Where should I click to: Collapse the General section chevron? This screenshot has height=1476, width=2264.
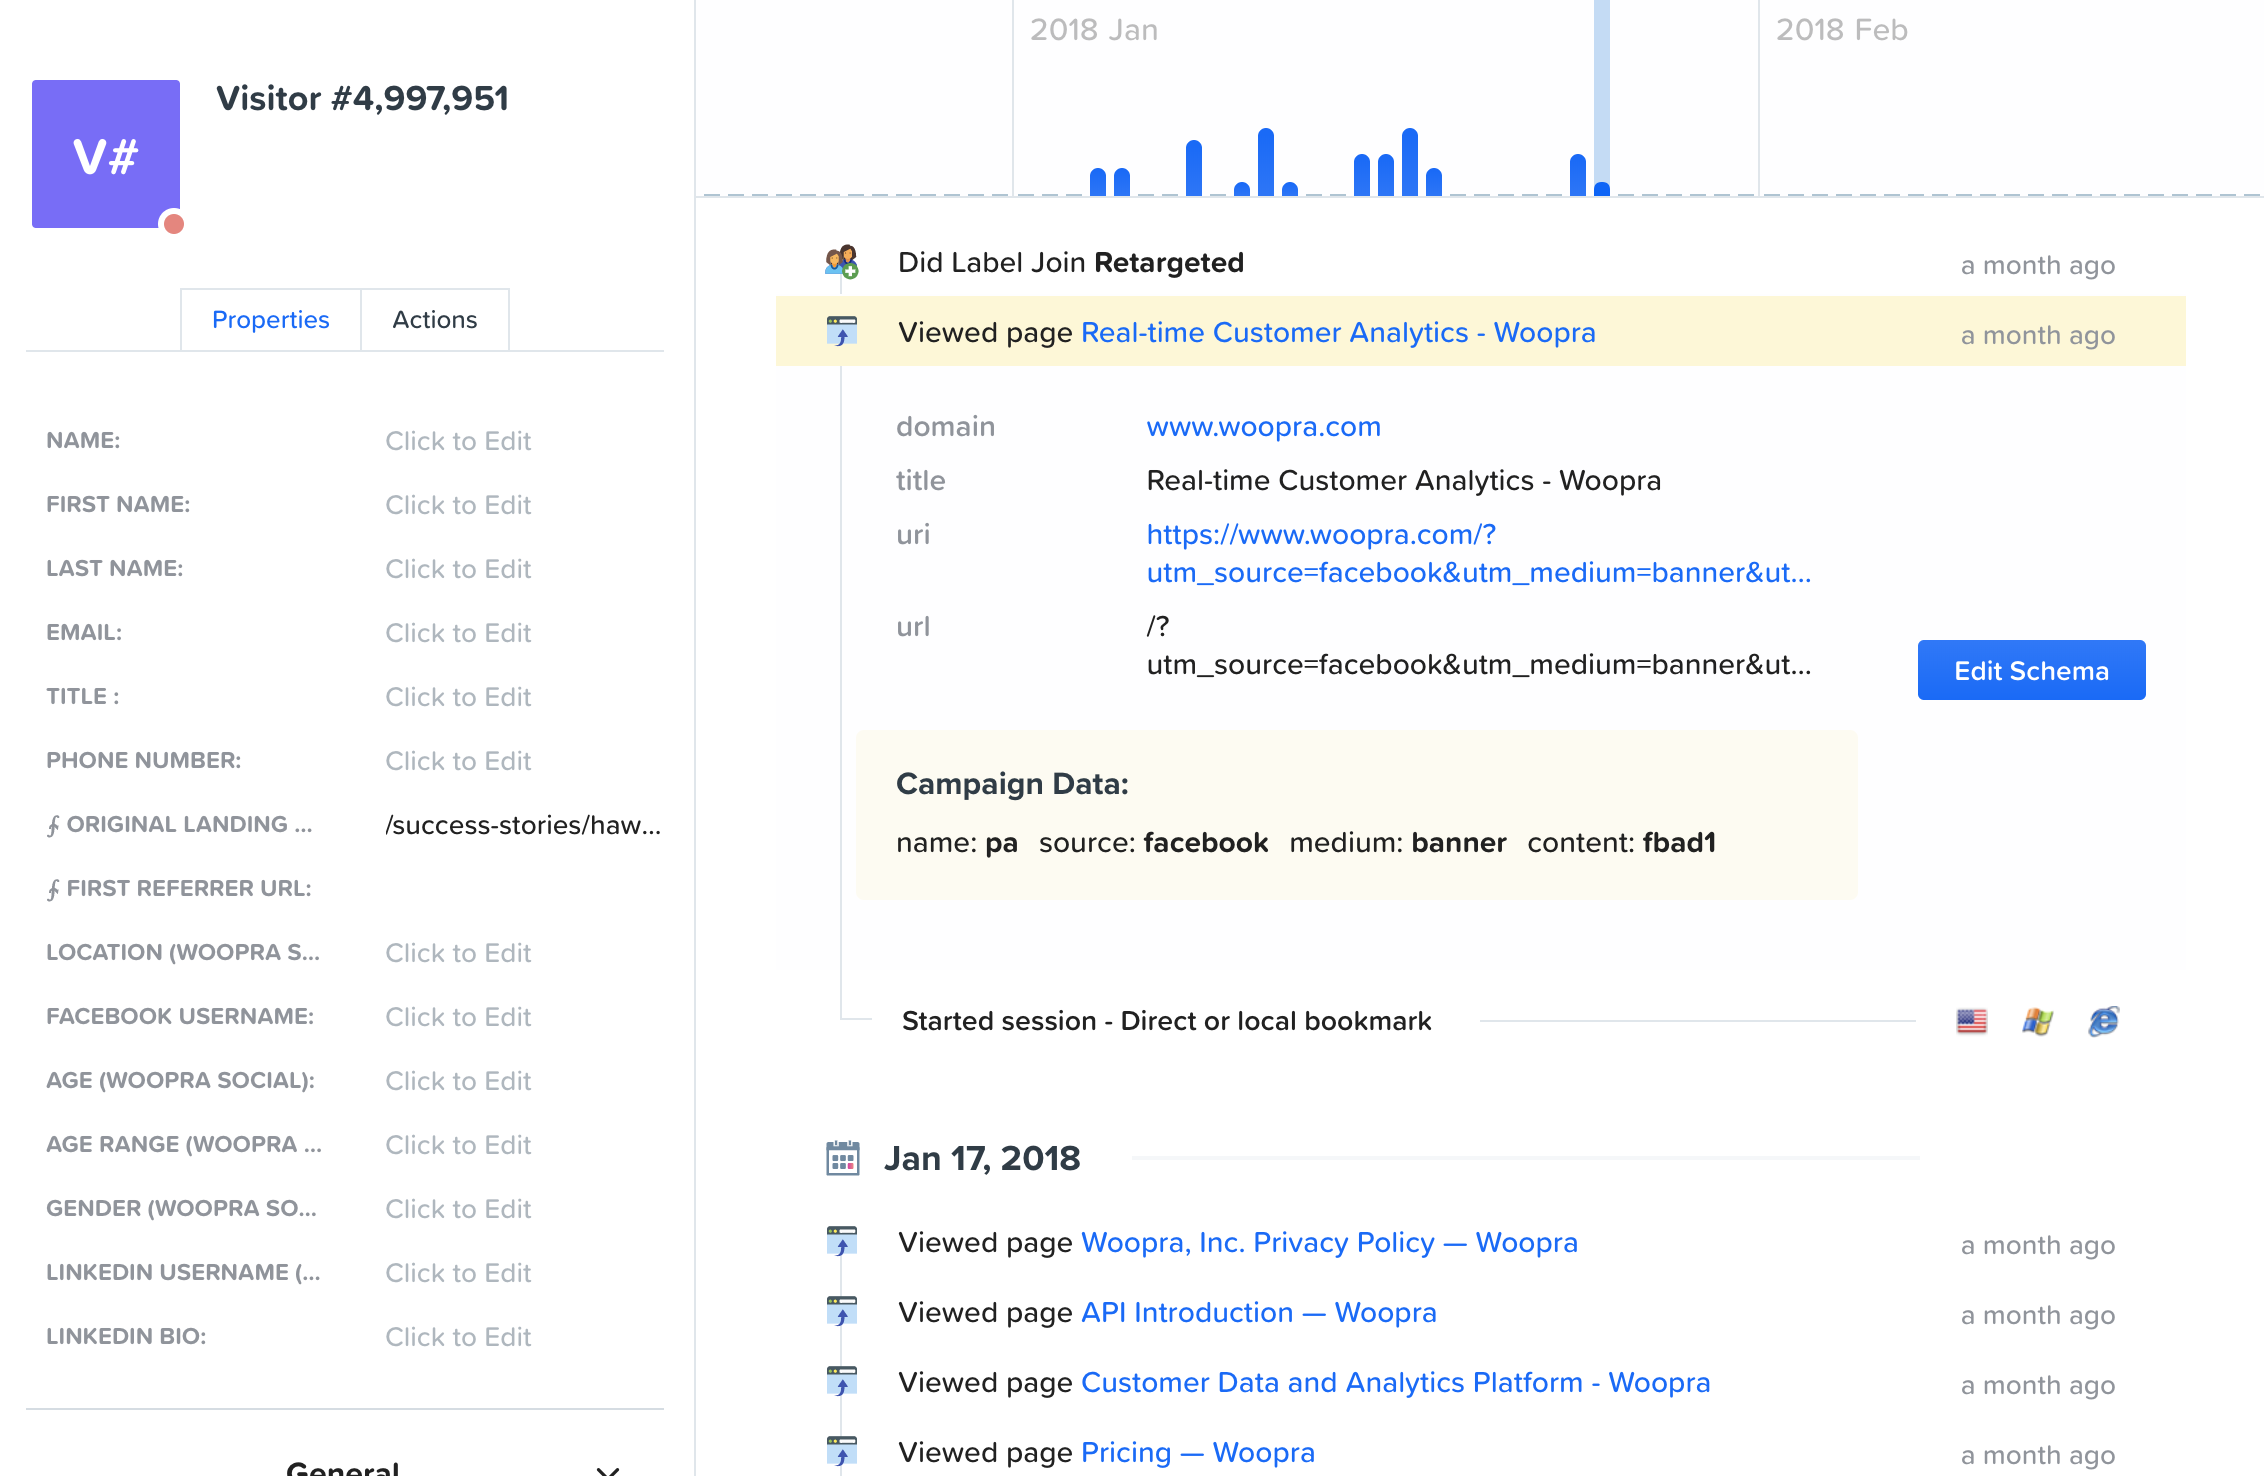pos(607,1468)
